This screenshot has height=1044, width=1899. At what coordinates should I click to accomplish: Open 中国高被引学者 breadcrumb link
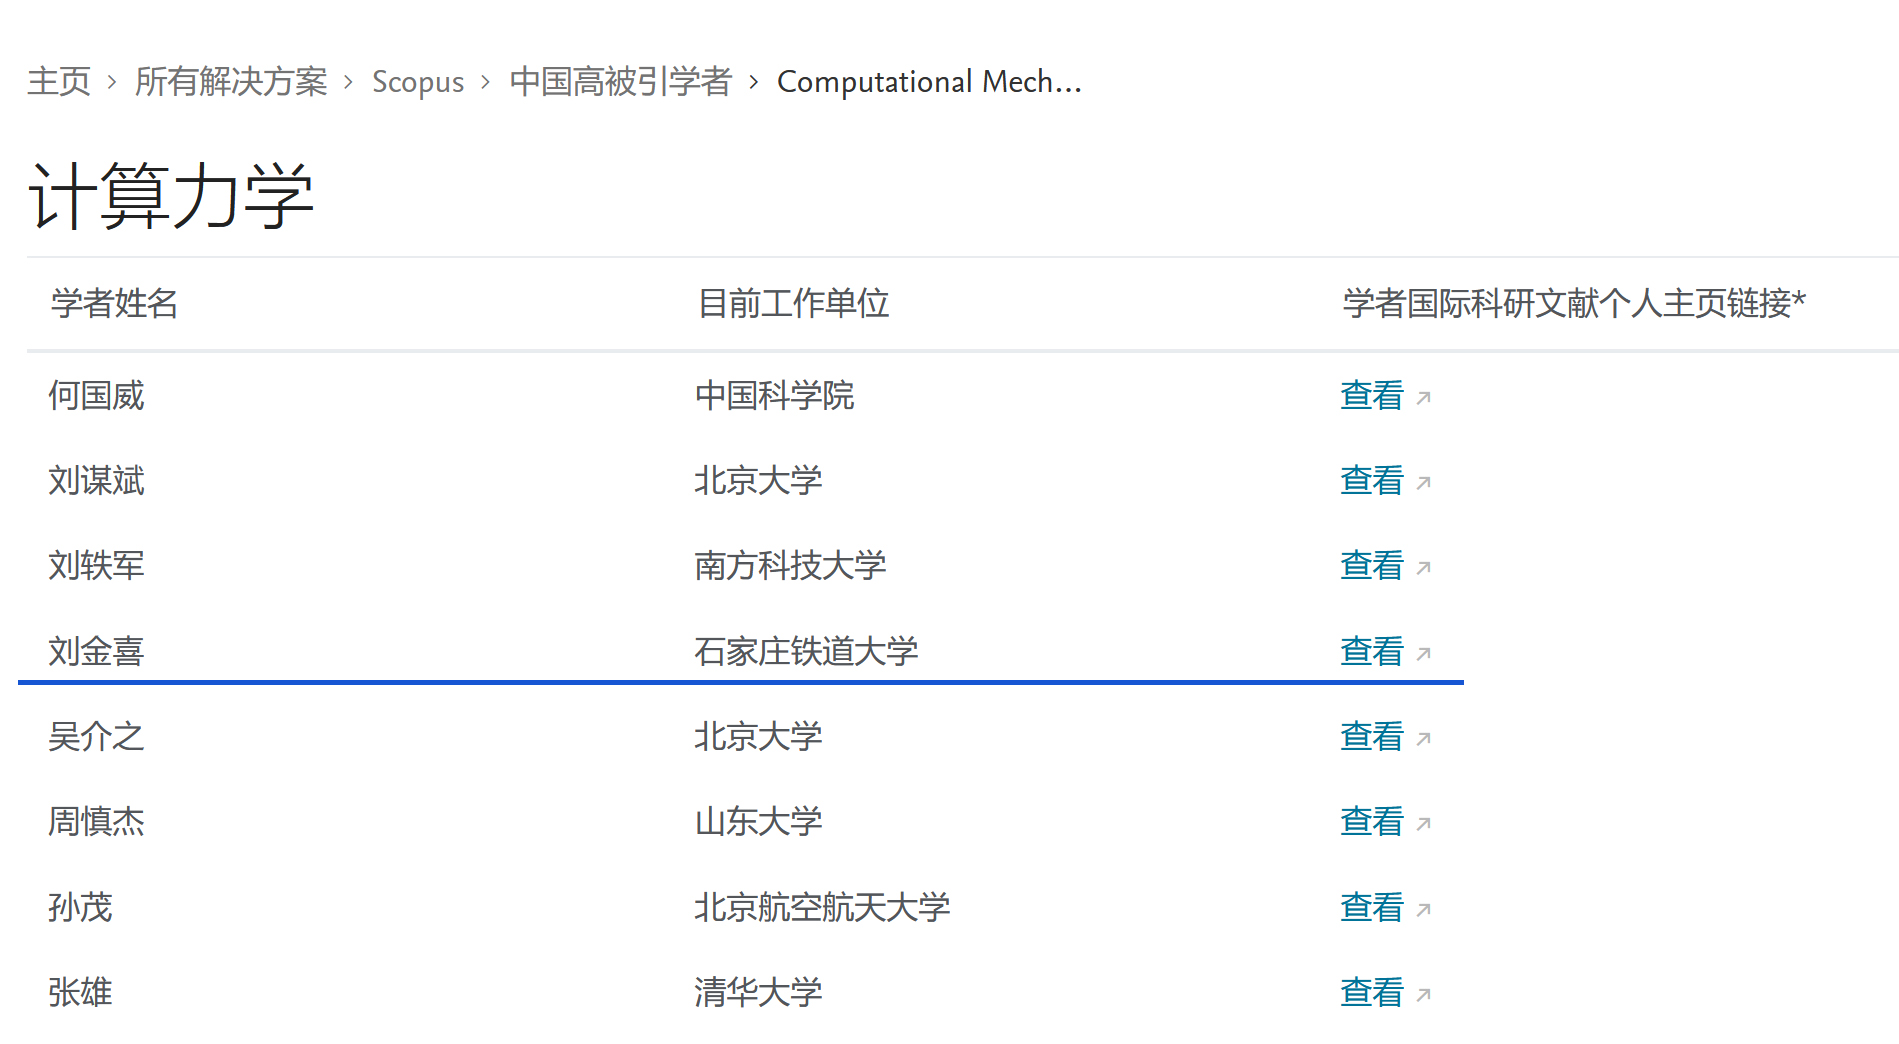coord(620,81)
